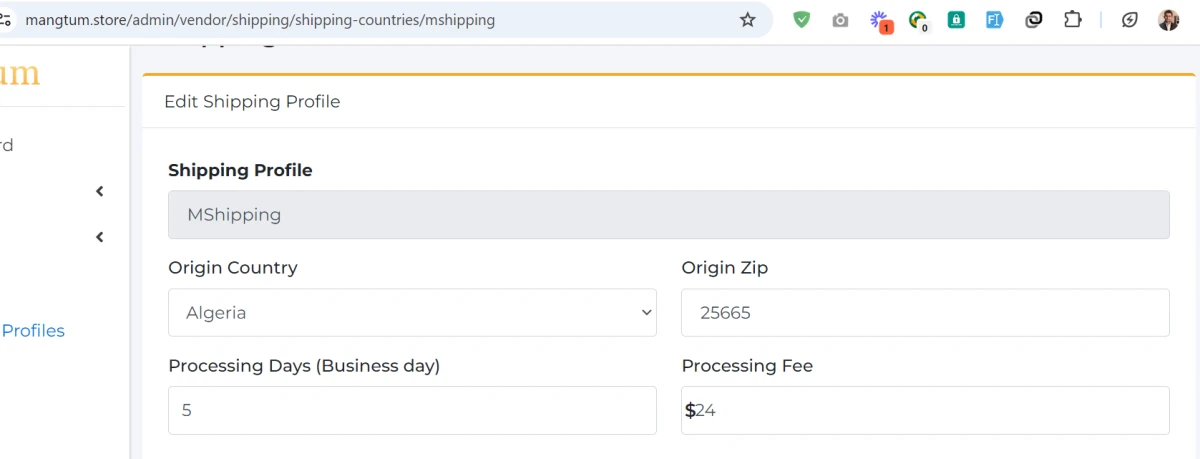Click the blue FI tag extension

[x=994, y=20]
